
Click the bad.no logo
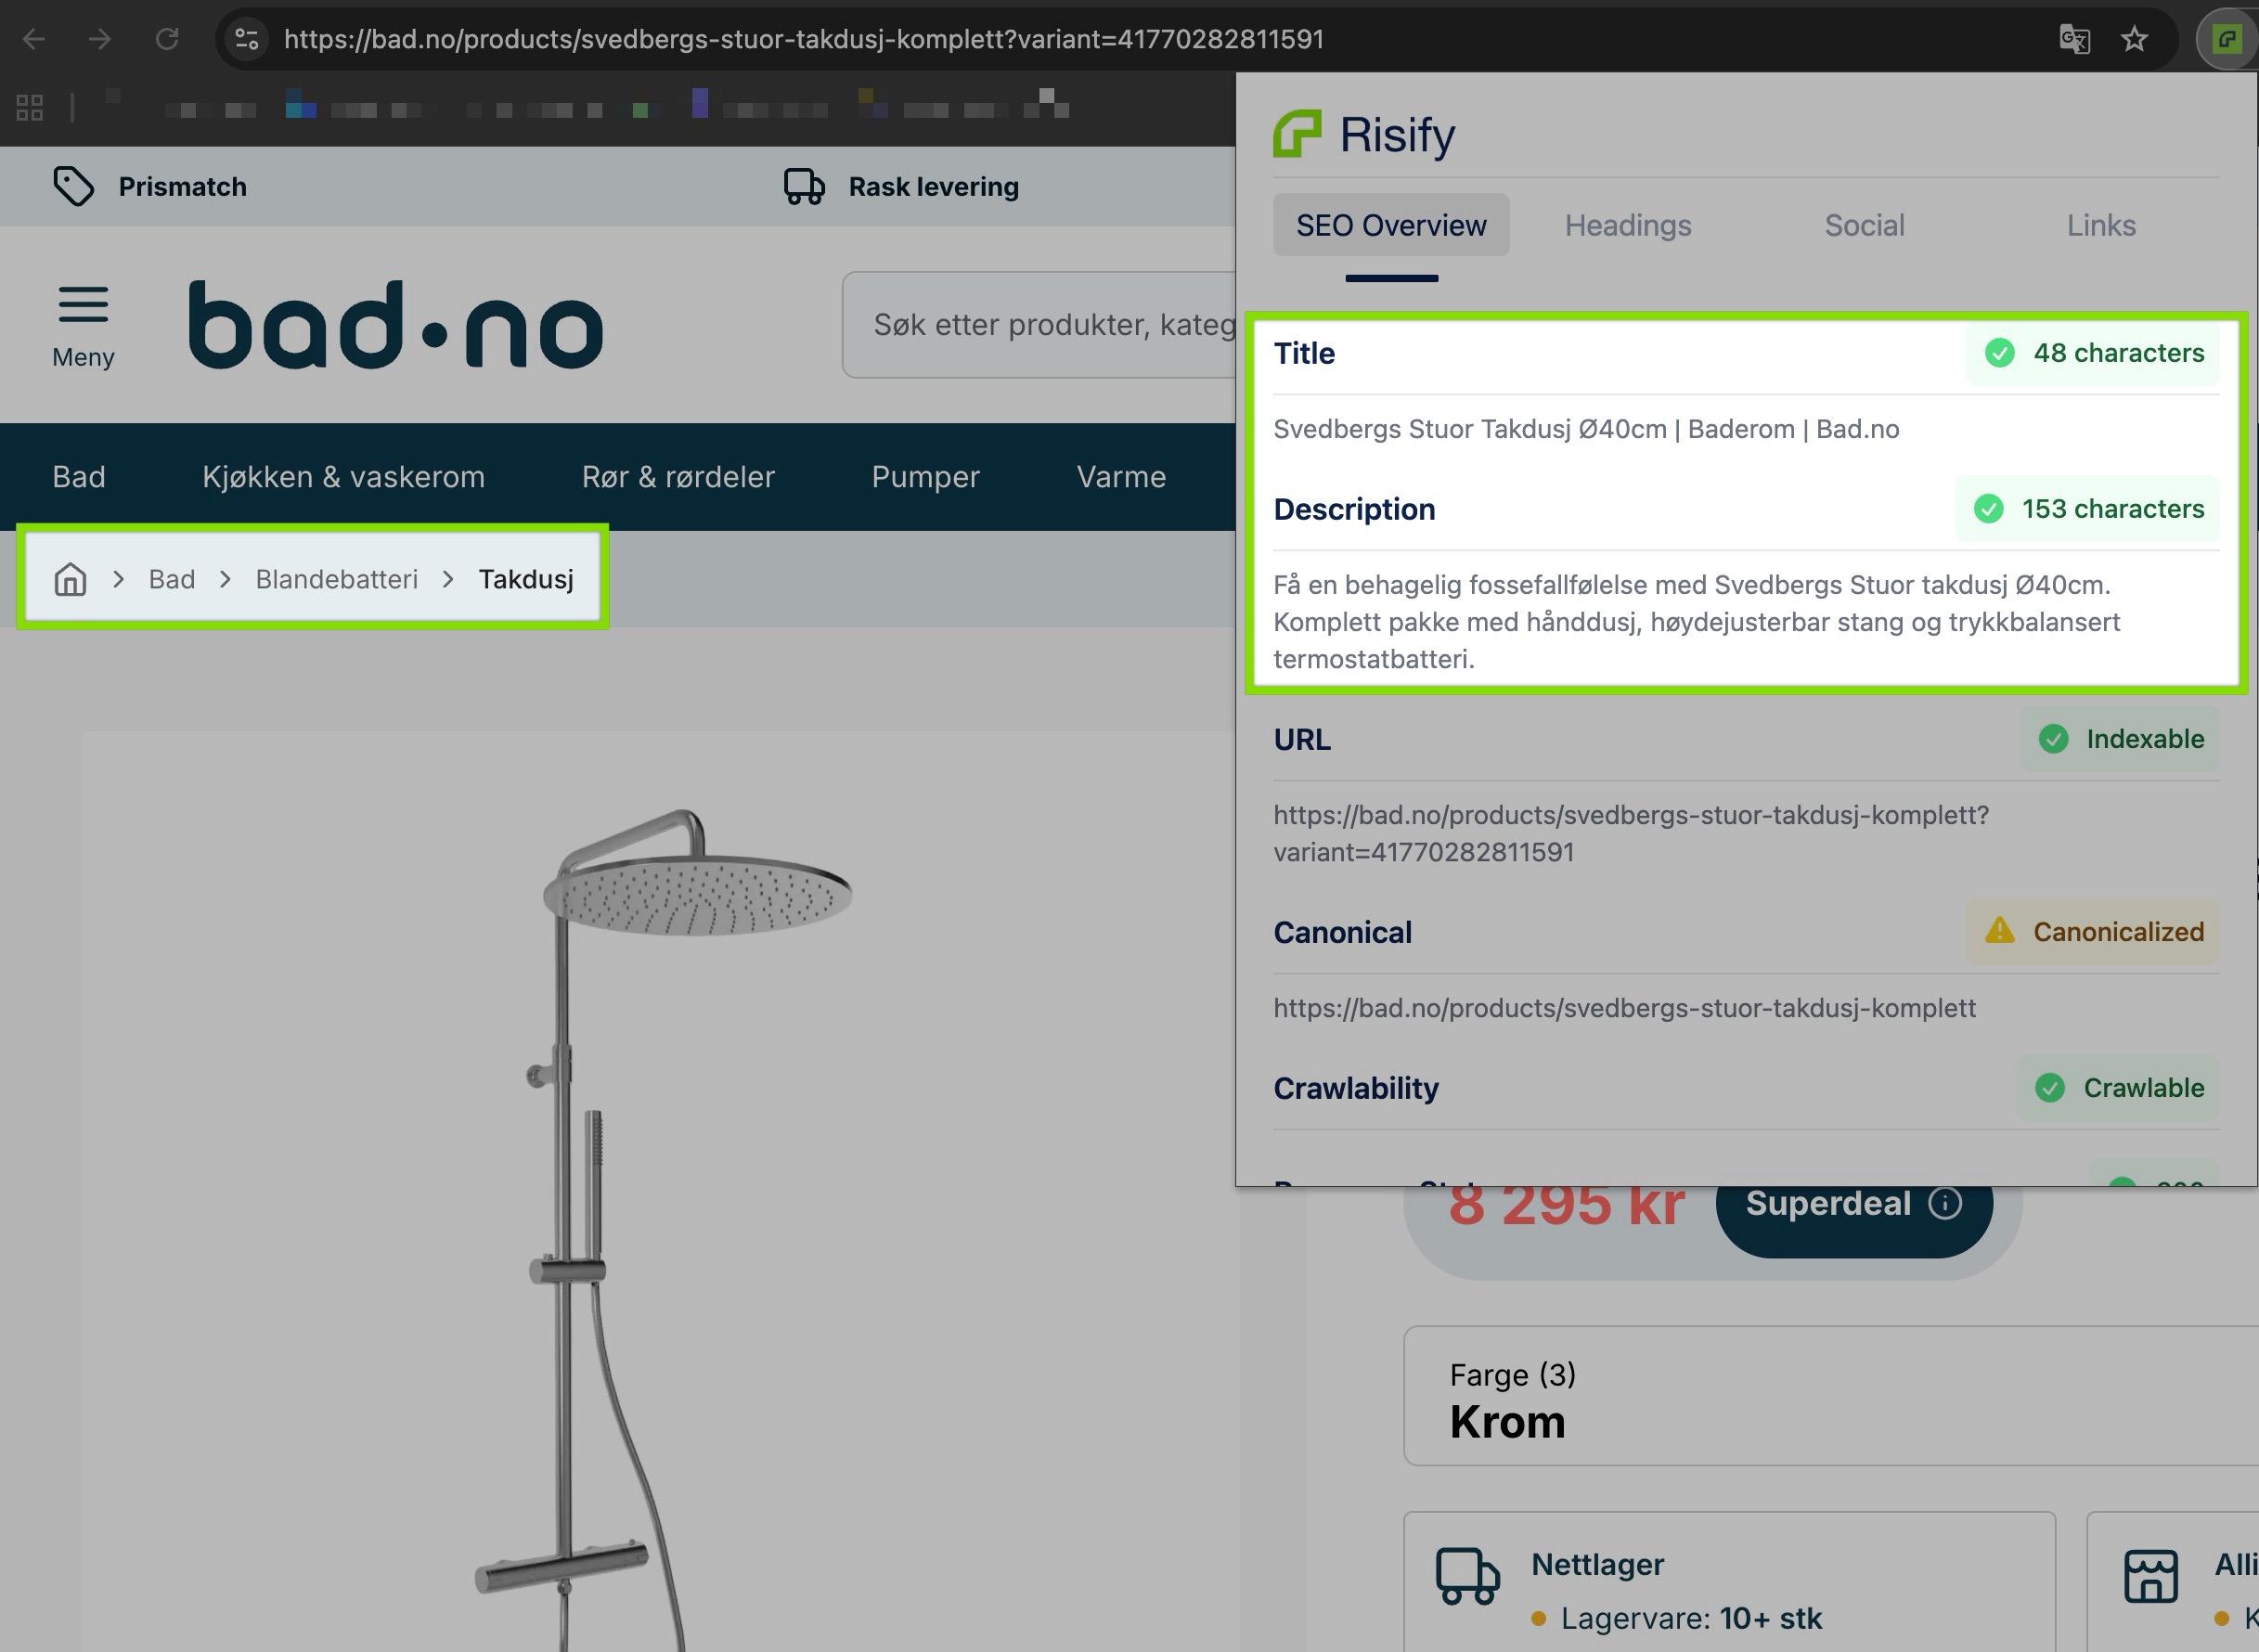pyautogui.click(x=396, y=325)
